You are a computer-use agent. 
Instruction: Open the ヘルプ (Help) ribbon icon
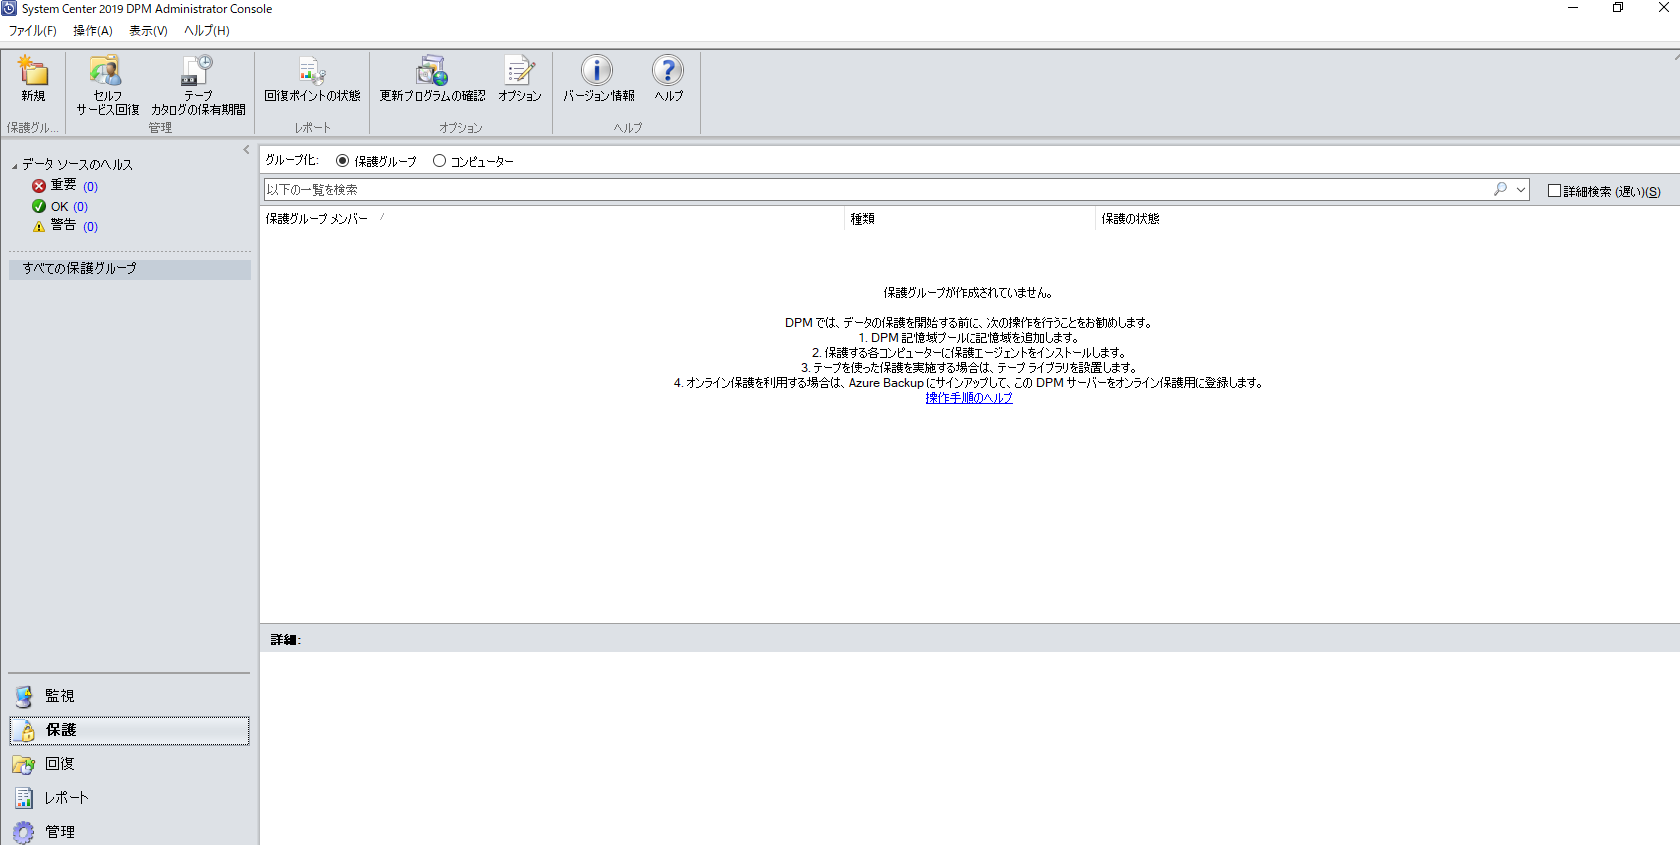pyautogui.click(x=668, y=79)
